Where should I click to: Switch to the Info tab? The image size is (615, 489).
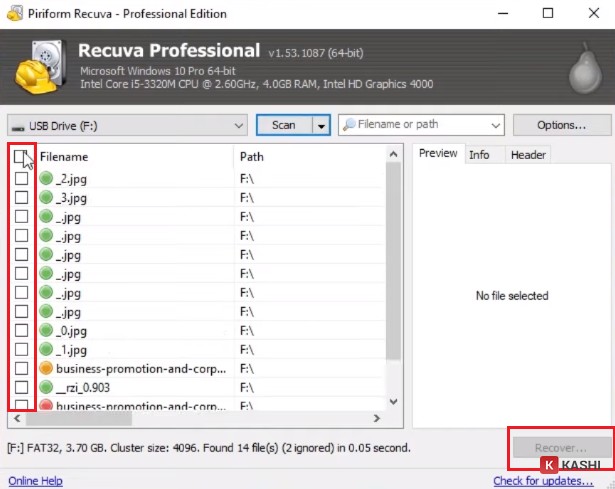(x=479, y=154)
